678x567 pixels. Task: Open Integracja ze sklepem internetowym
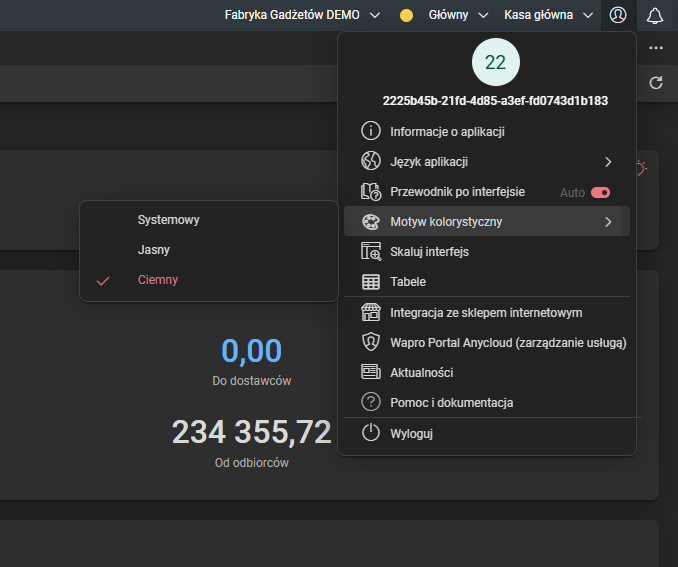click(486, 312)
